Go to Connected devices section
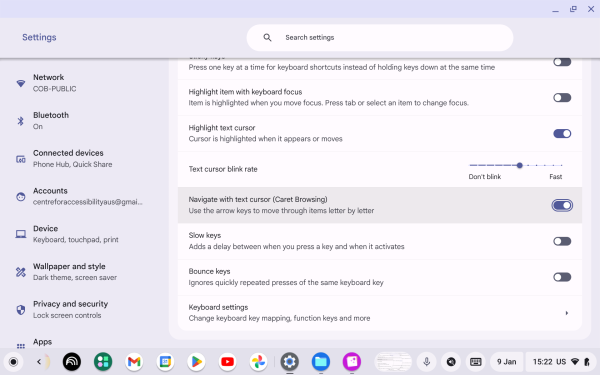600x375 pixels. (x=84, y=159)
